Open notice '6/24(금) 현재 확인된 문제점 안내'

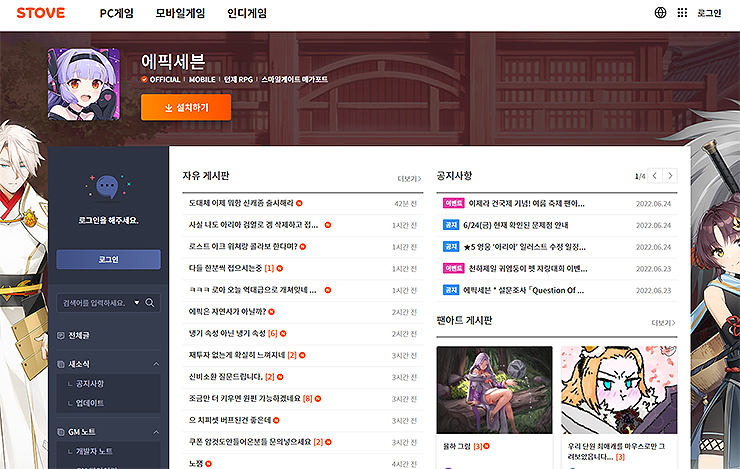516,226
